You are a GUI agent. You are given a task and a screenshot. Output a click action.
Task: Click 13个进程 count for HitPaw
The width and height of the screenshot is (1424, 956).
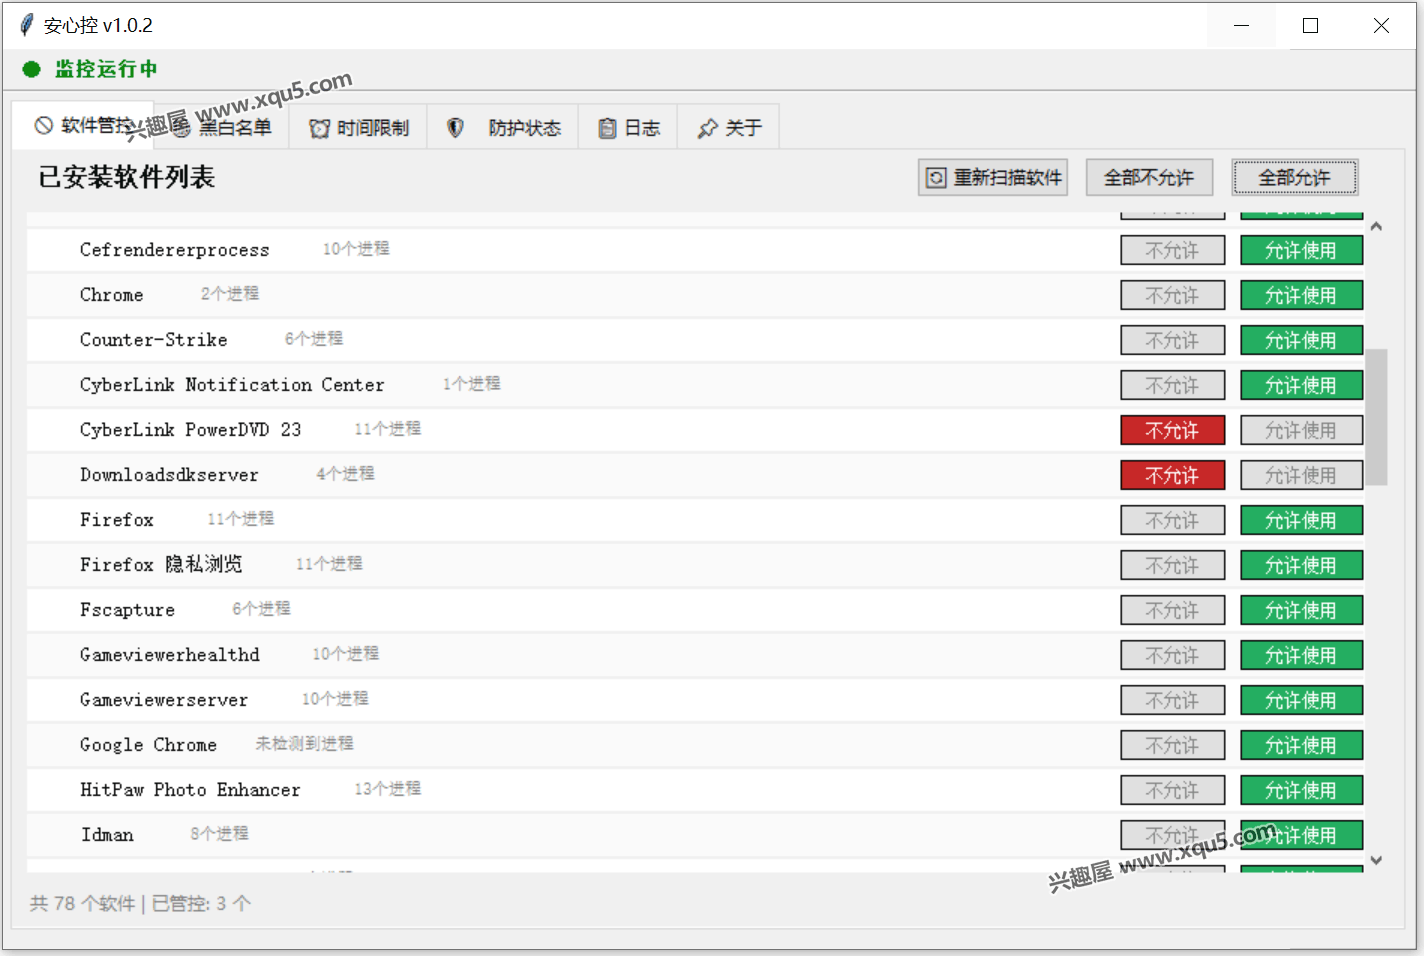point(388,789)
